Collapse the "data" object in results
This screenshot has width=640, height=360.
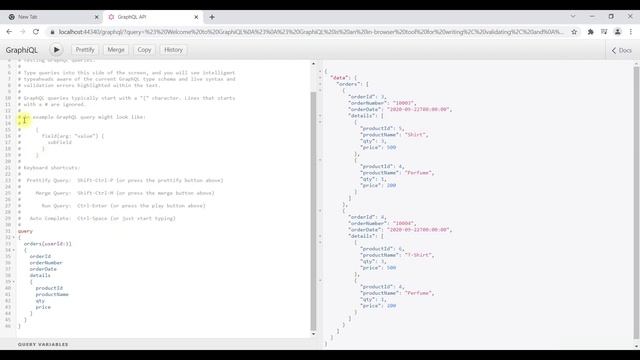coord(320,78)
